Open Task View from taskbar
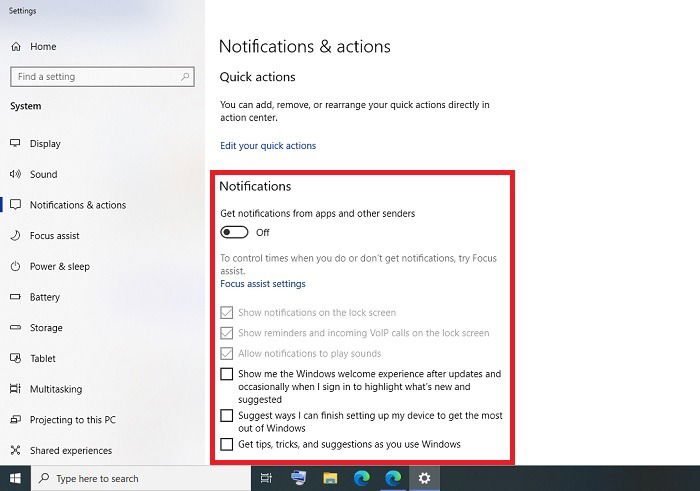700x491 pixels. [266, 478]
